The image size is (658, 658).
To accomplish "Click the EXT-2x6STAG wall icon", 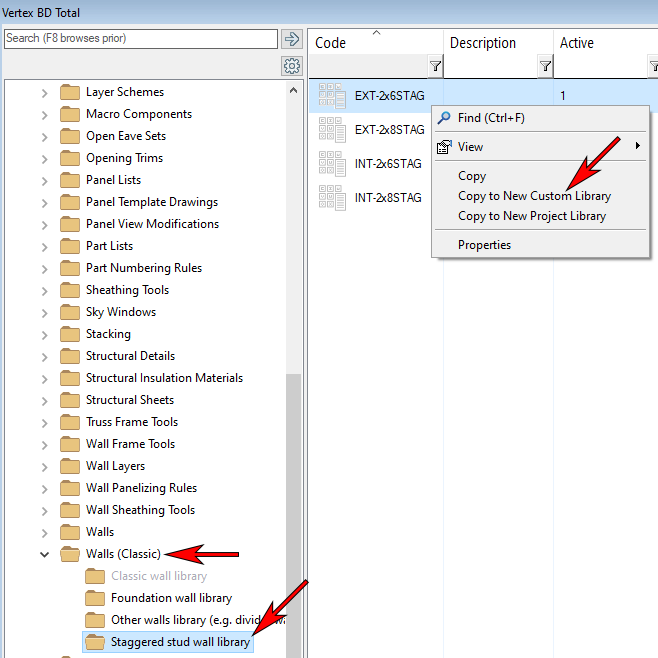I will pos(332,96).
